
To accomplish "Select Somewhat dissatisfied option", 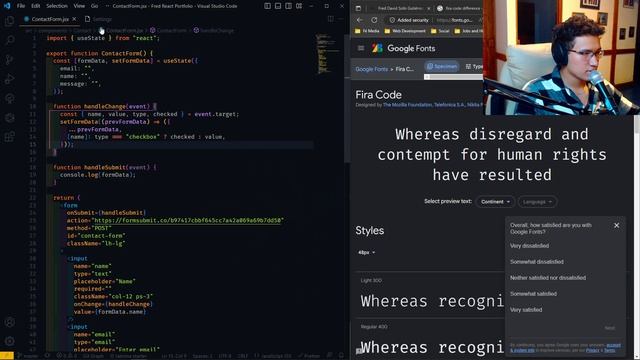I will pos(536,262).
